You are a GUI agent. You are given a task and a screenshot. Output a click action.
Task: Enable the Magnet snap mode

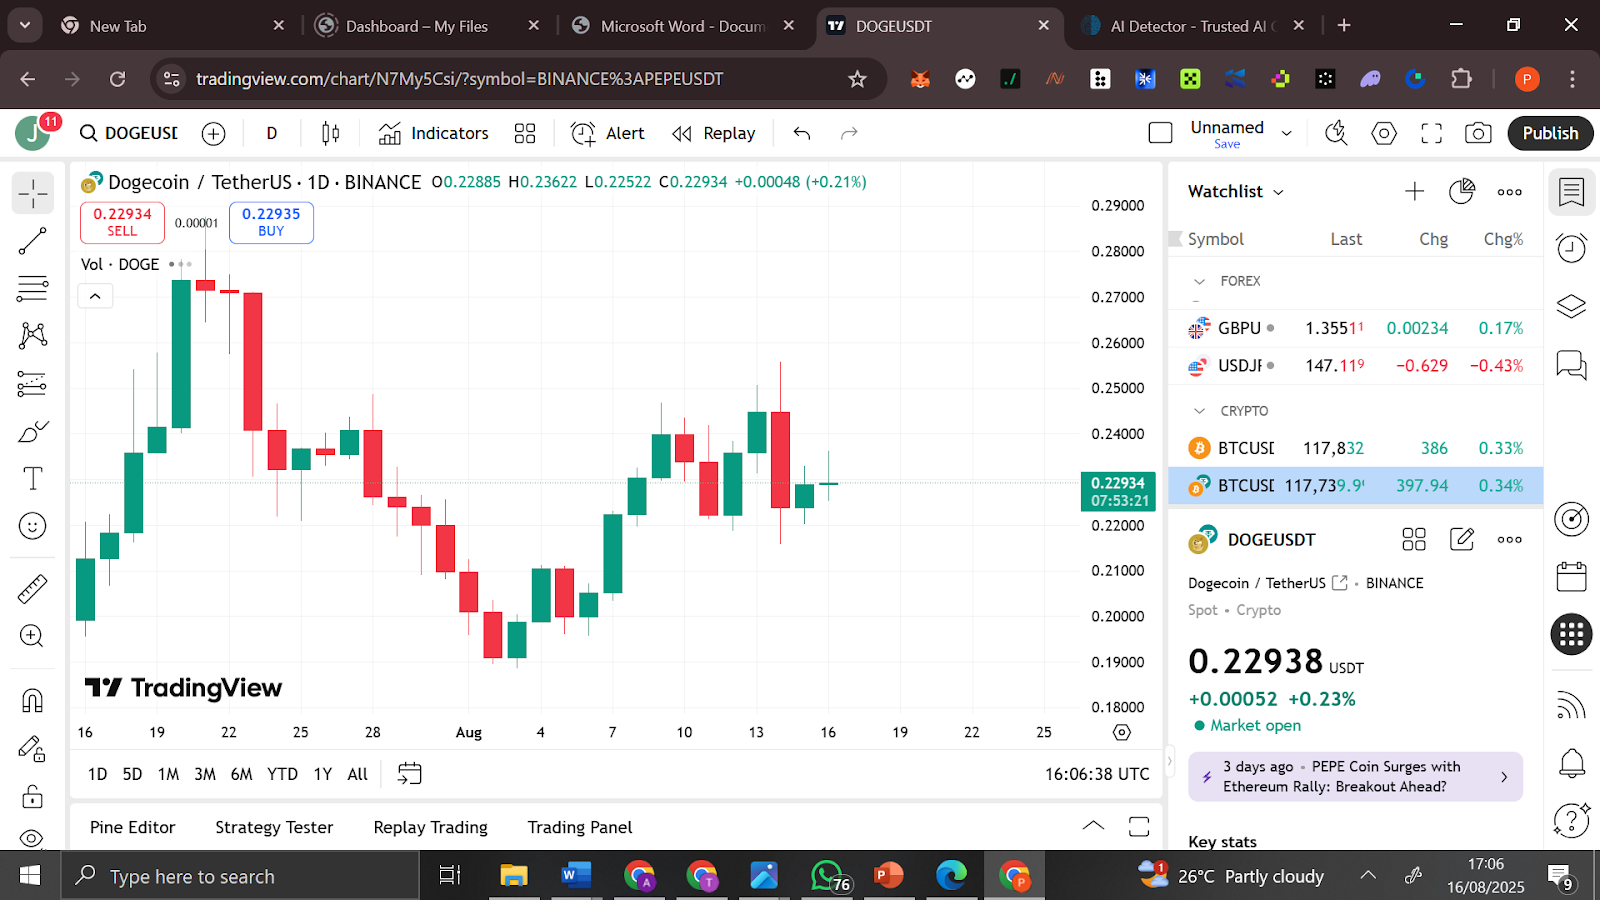33,700
